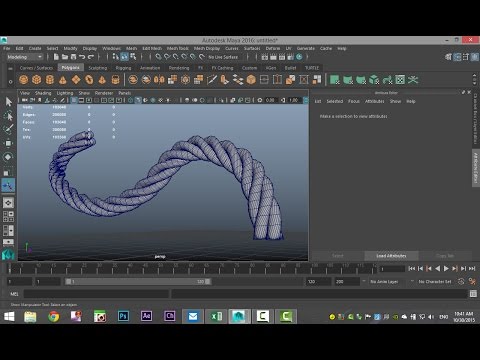480x360 pixels.
Task: Select the Rotate tool in toolbox
Action: pos(8,157)
